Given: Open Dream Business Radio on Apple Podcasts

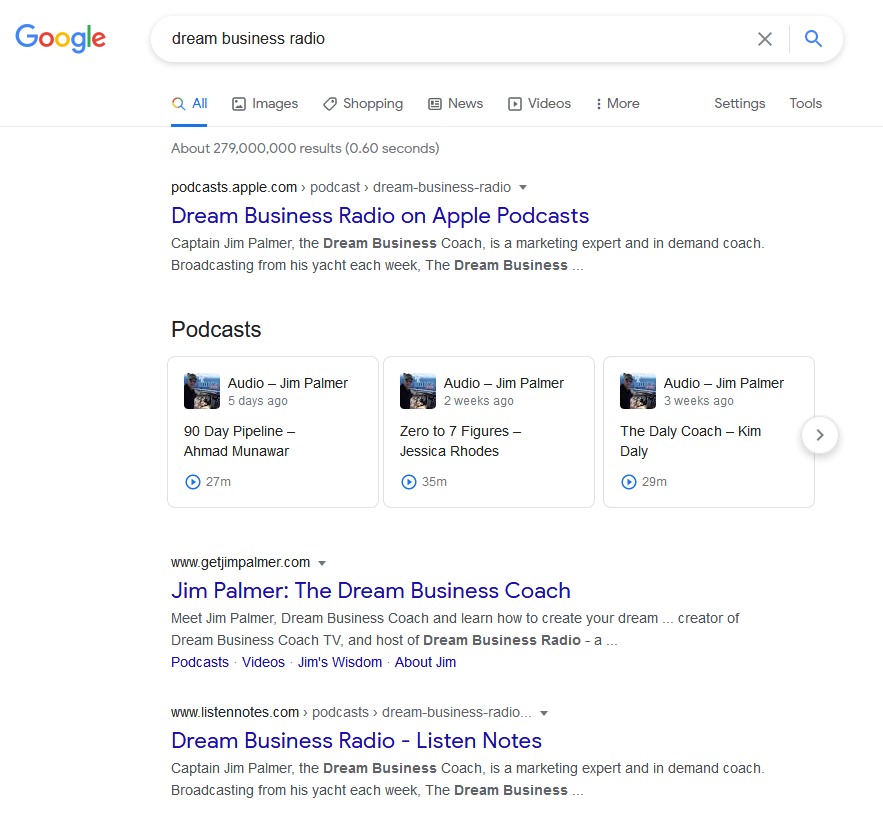Looking at the screenshot, I should click(380, 216).
